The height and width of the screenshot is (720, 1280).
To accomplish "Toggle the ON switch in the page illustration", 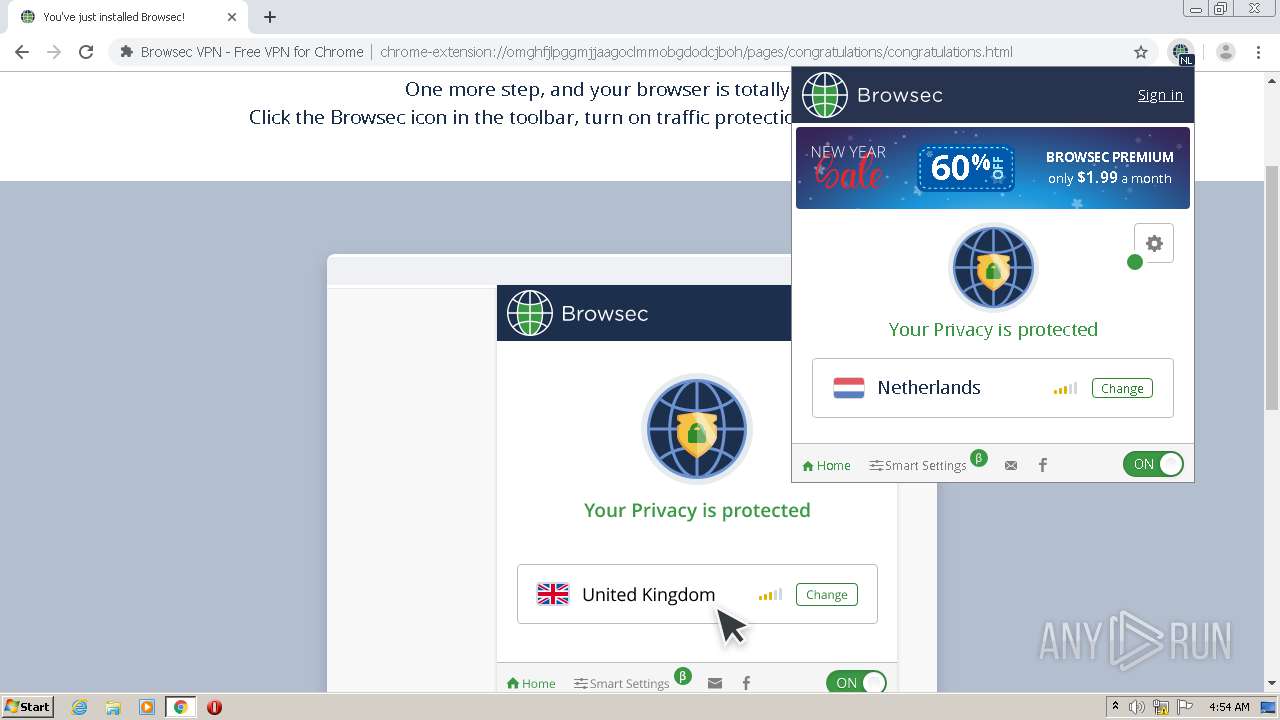I will 856,683.
